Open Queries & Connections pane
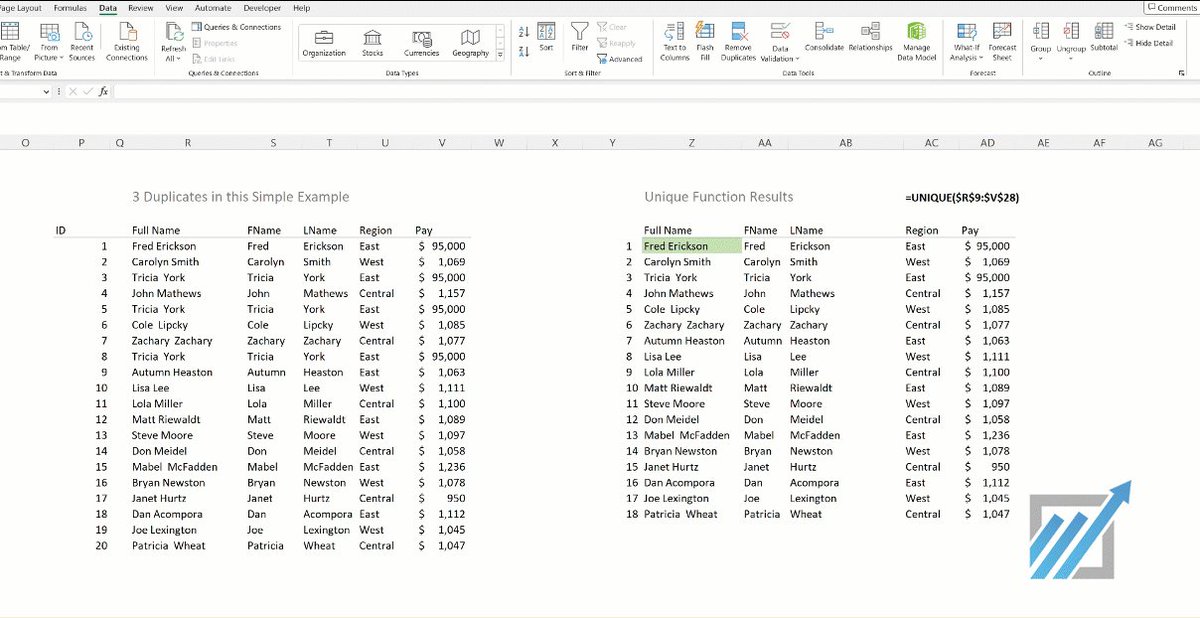This screenshot has width=1200, height=618. point(236,27)
